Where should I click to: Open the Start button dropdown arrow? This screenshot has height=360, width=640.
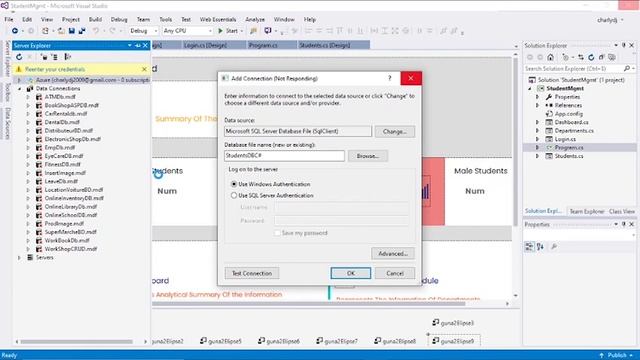point(242,31)
